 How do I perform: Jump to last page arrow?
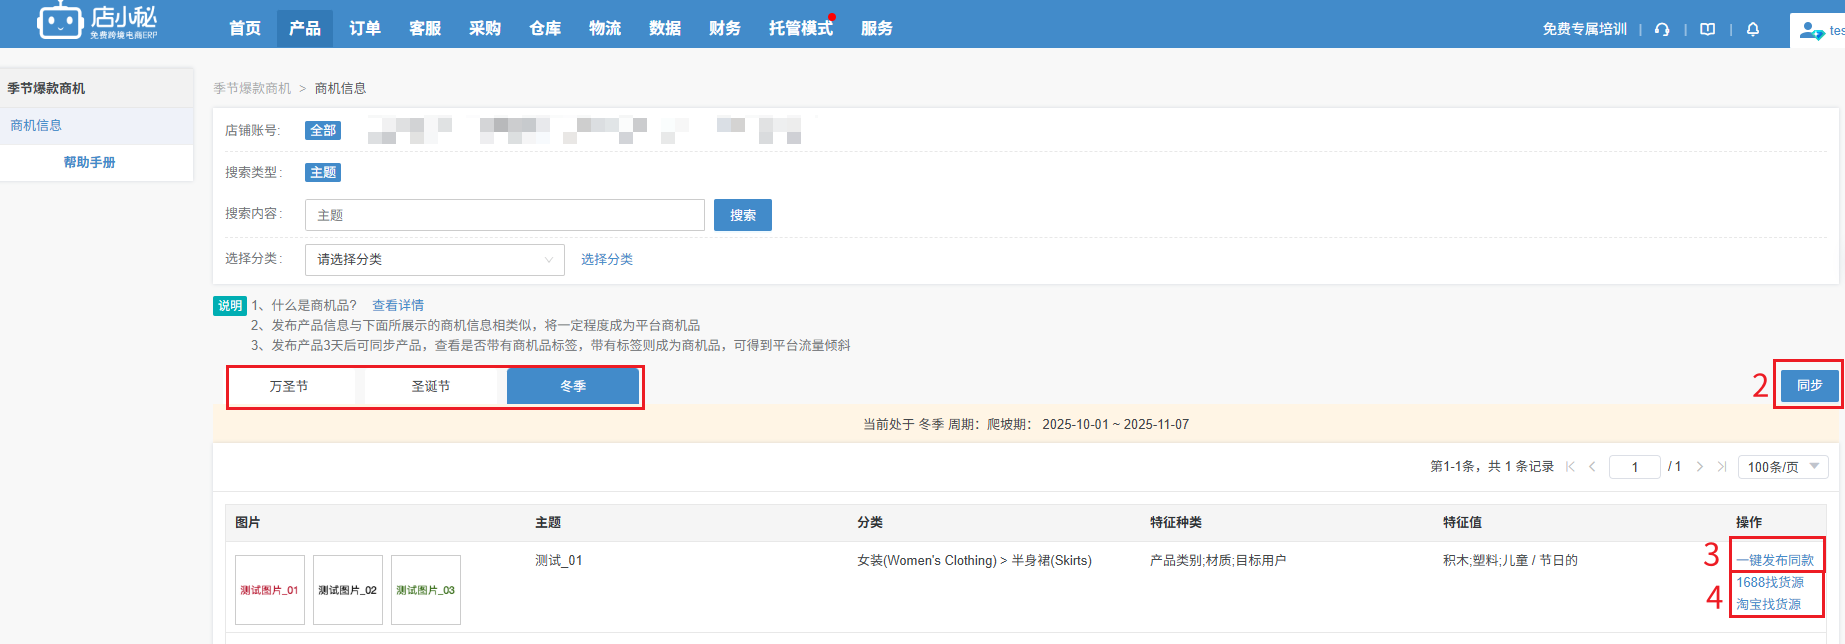(1722, 467)
